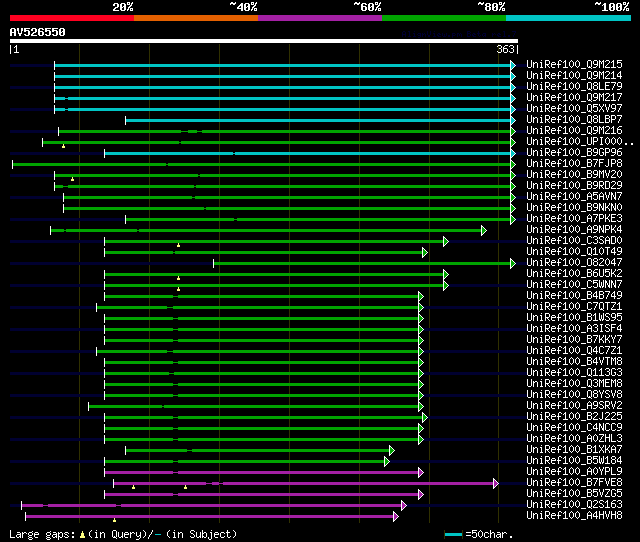Click the red 20% segment of color scale

coord(72,18)
